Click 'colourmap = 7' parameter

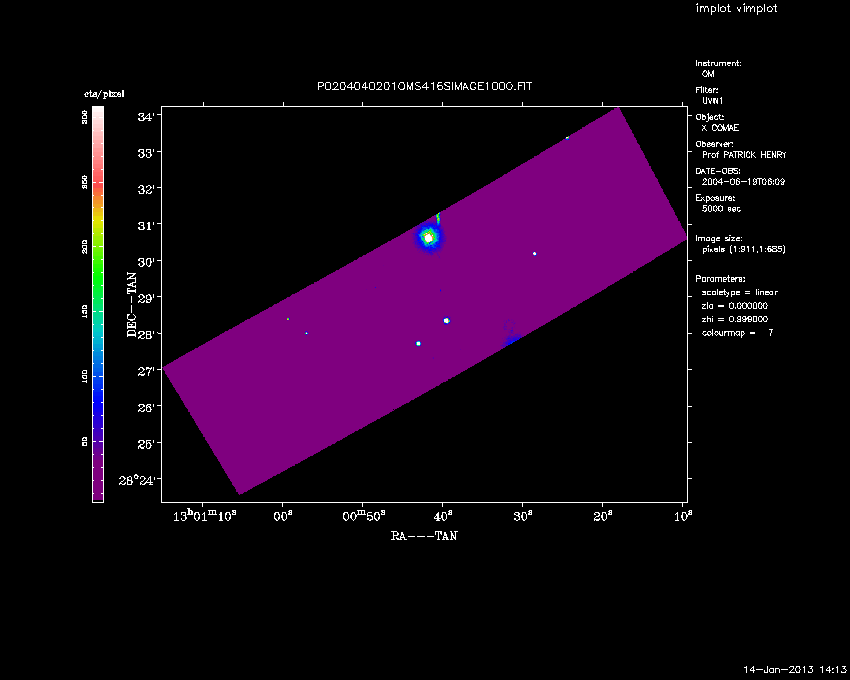pyautogui.click(x=737, y=333)
